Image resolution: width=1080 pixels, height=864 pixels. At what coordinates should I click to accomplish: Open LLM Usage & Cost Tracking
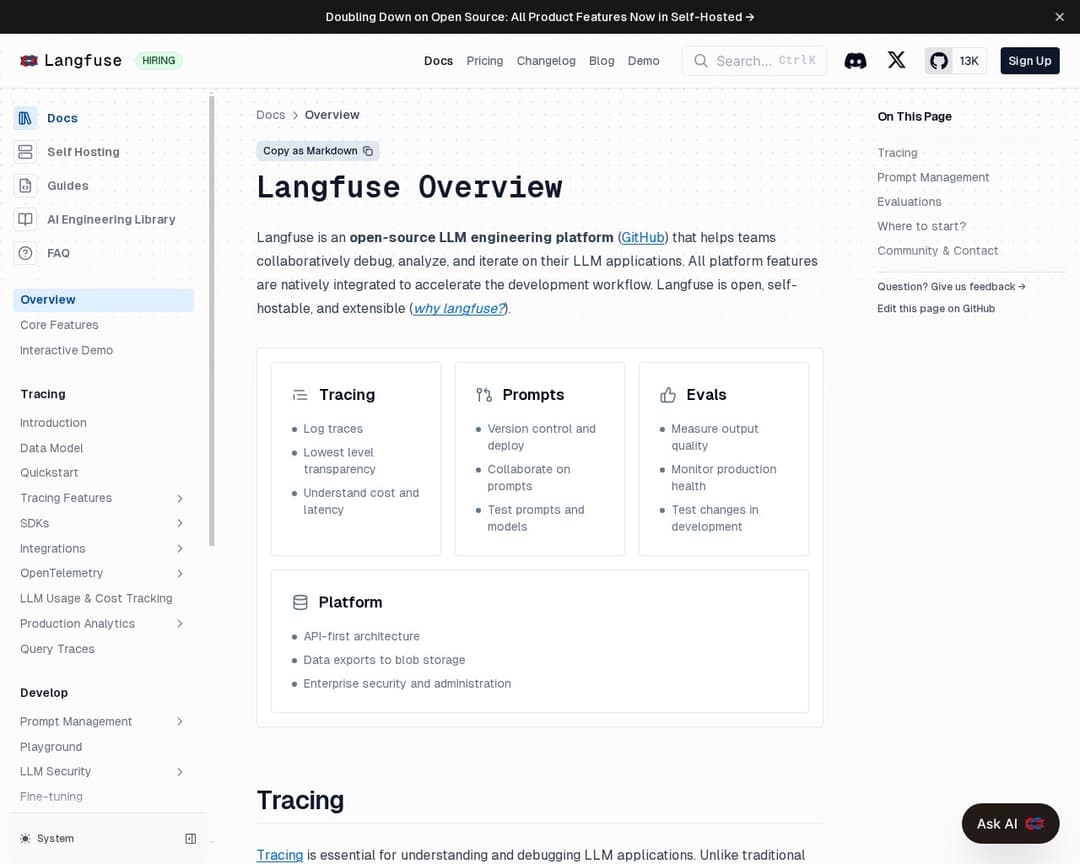point(96,599)
